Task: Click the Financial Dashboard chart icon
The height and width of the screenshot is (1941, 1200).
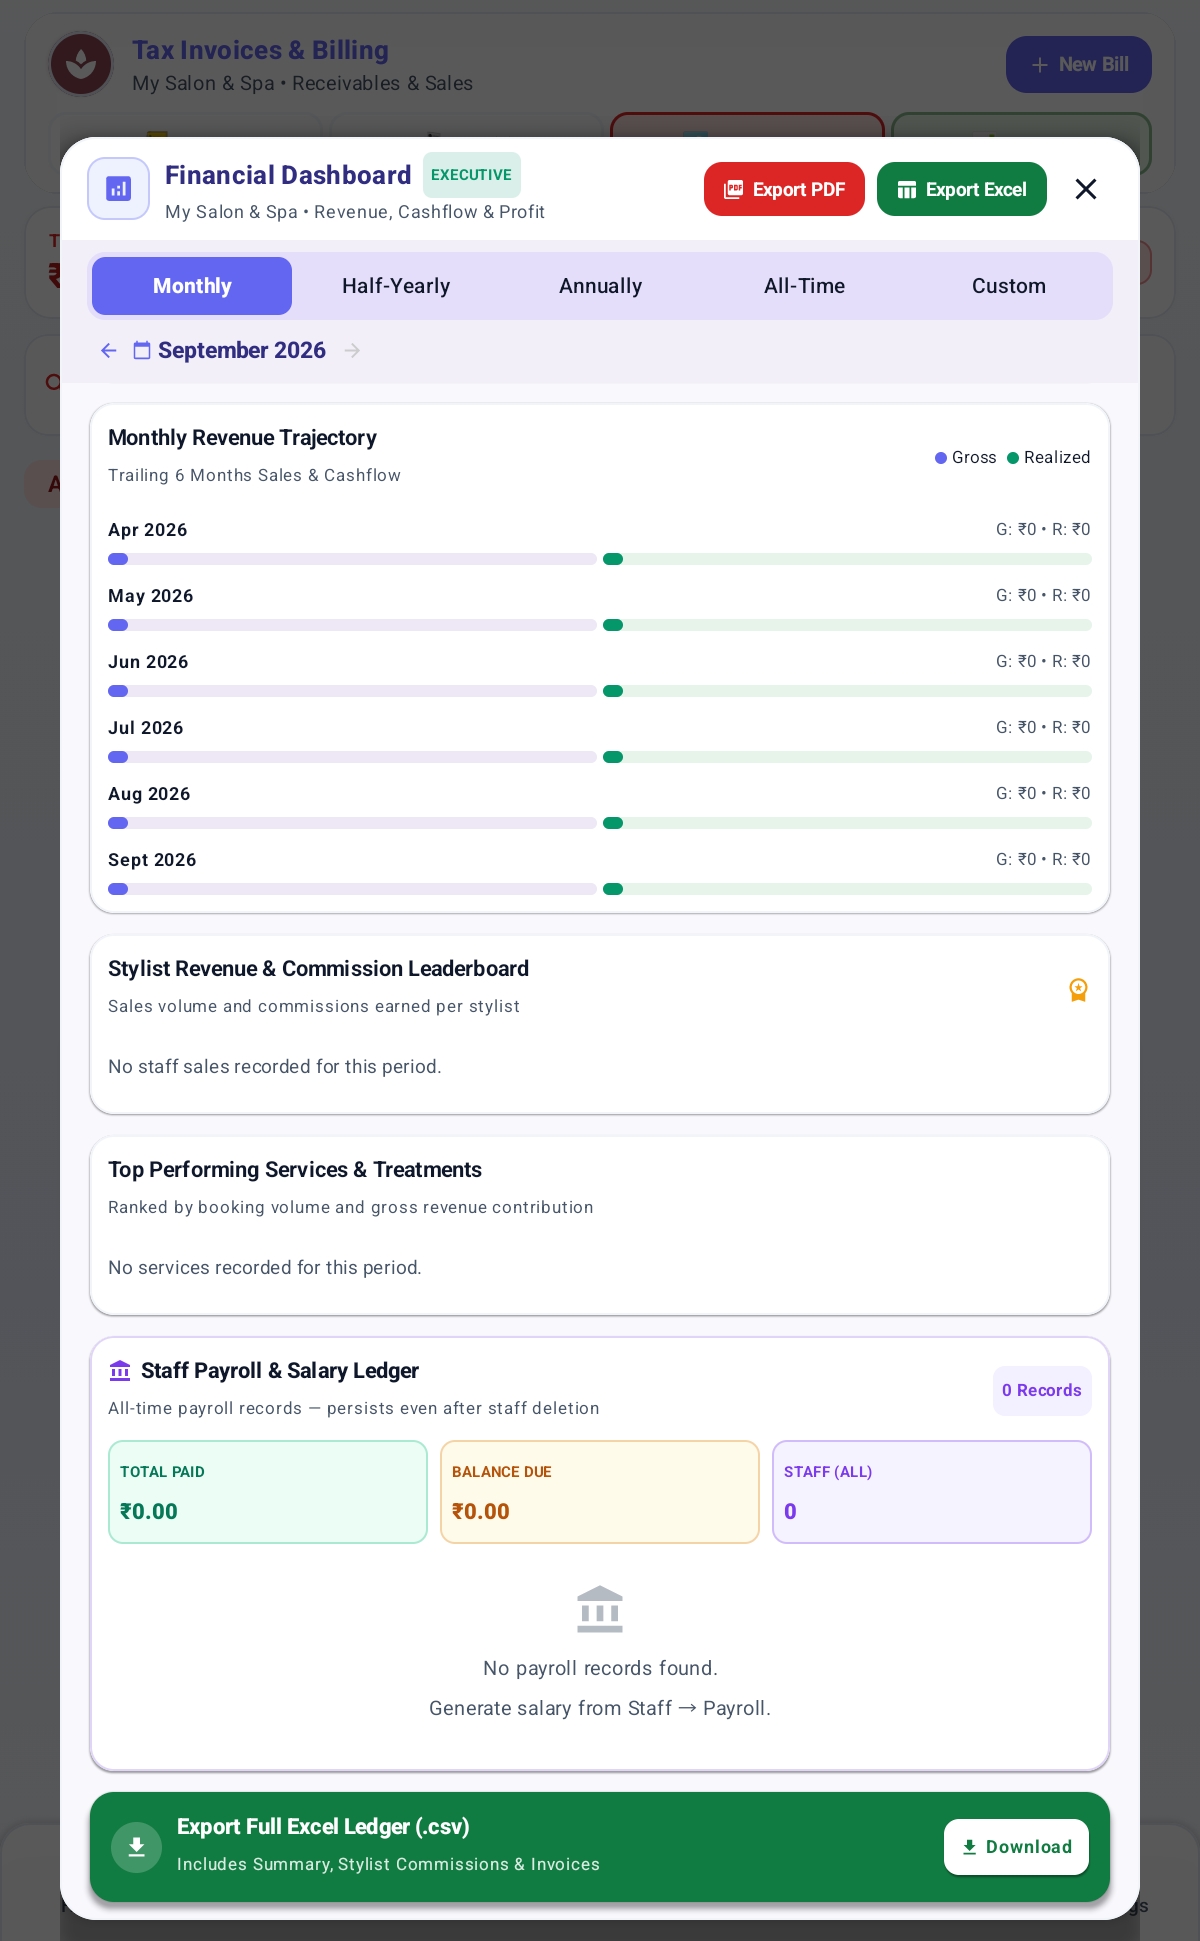Action: pos(118,188)
